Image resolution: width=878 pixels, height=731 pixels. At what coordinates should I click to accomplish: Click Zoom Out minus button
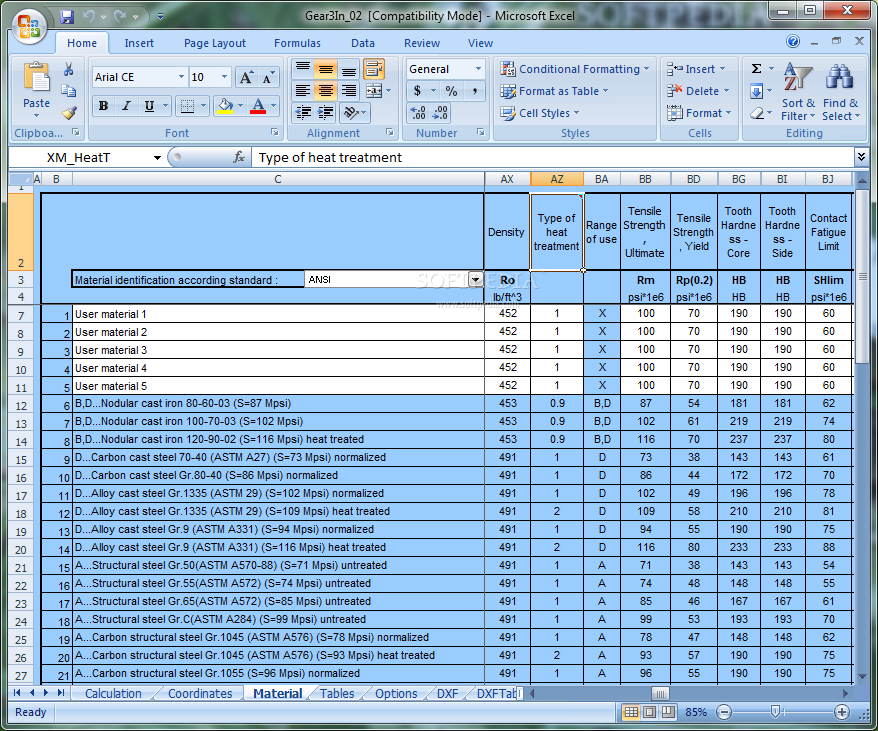coord(724,712)
